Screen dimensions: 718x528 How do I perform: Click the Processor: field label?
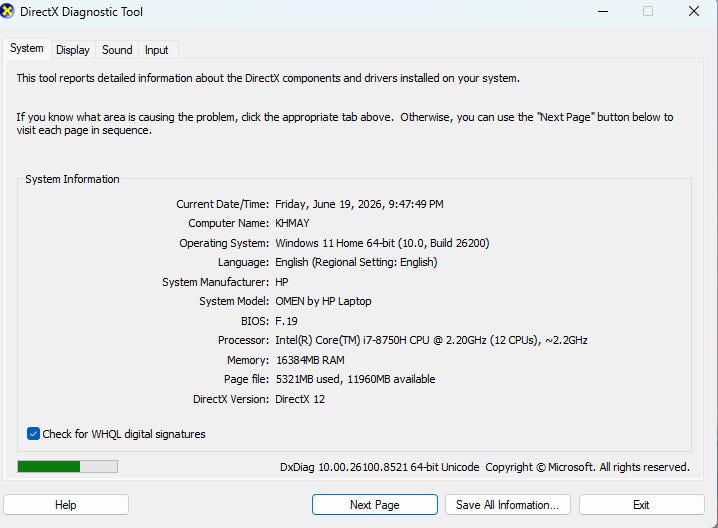(x=243, y=340)
